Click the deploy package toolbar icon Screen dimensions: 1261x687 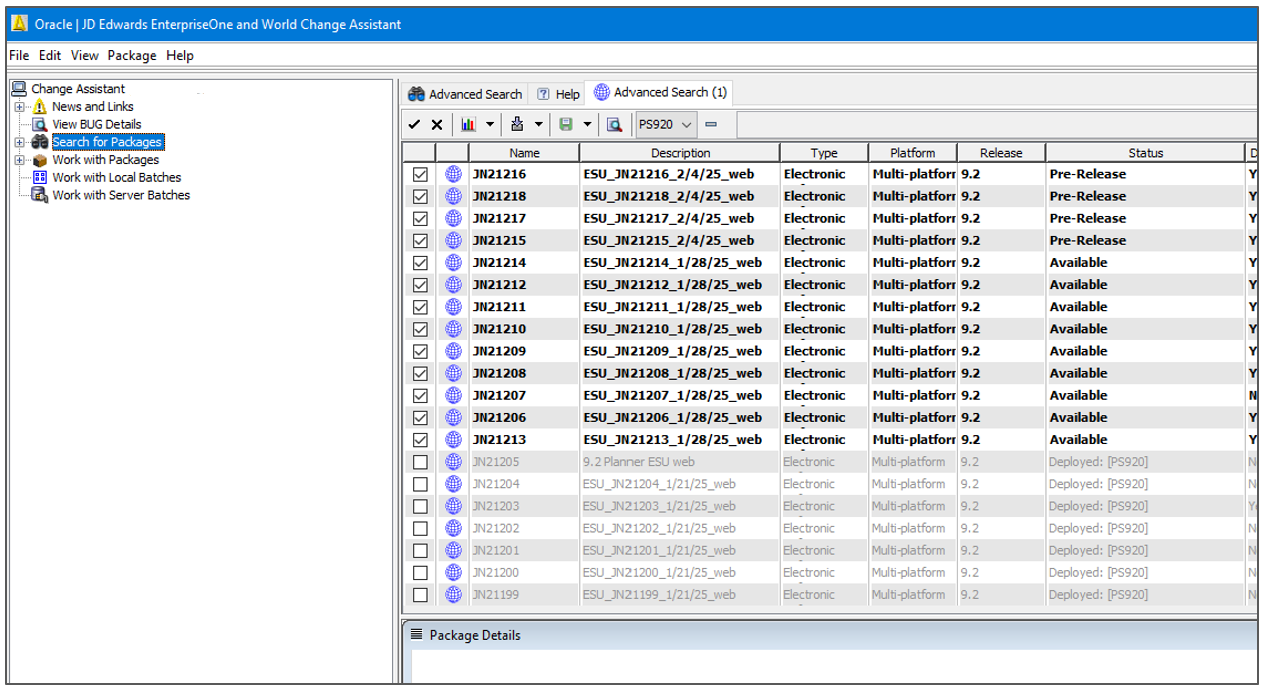click(x=516, y=126)
